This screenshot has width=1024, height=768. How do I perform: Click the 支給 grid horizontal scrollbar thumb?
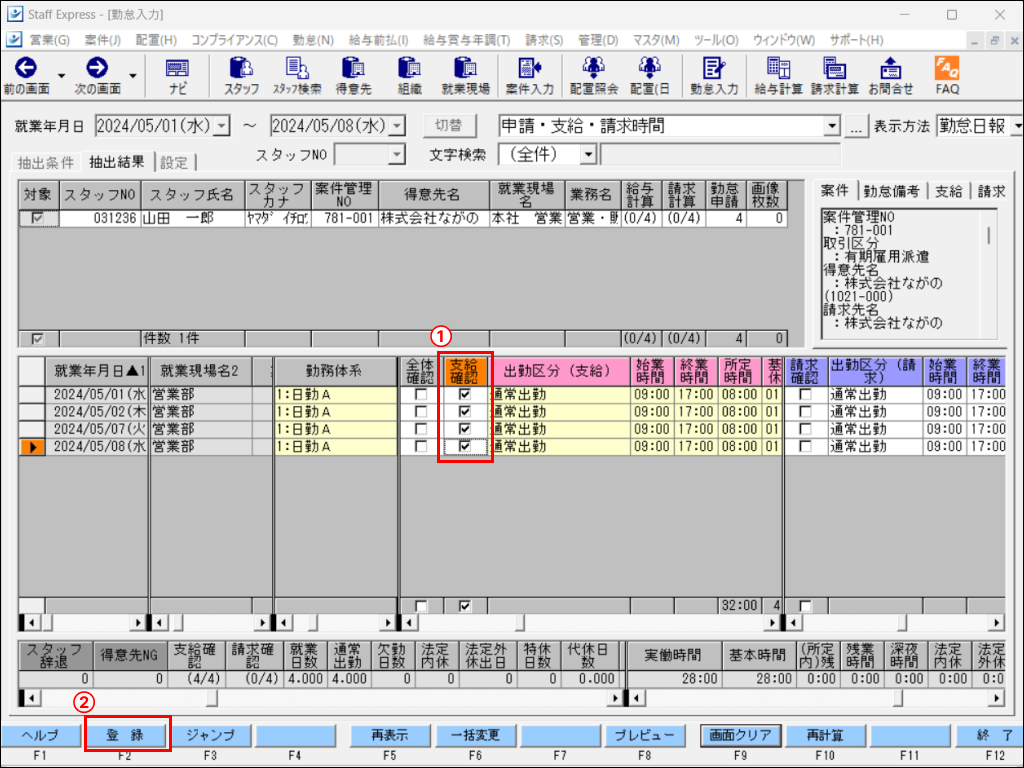pyautogui.click(x=520, y=622)
